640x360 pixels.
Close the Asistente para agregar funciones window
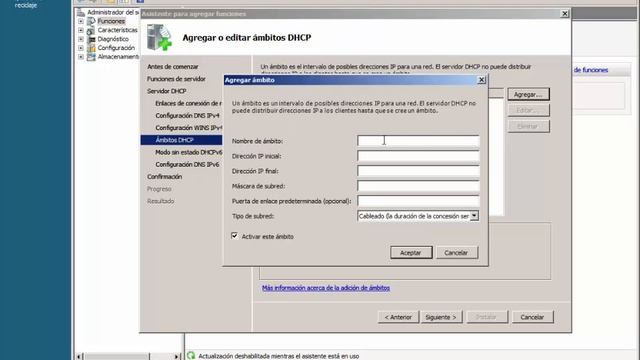564,13
